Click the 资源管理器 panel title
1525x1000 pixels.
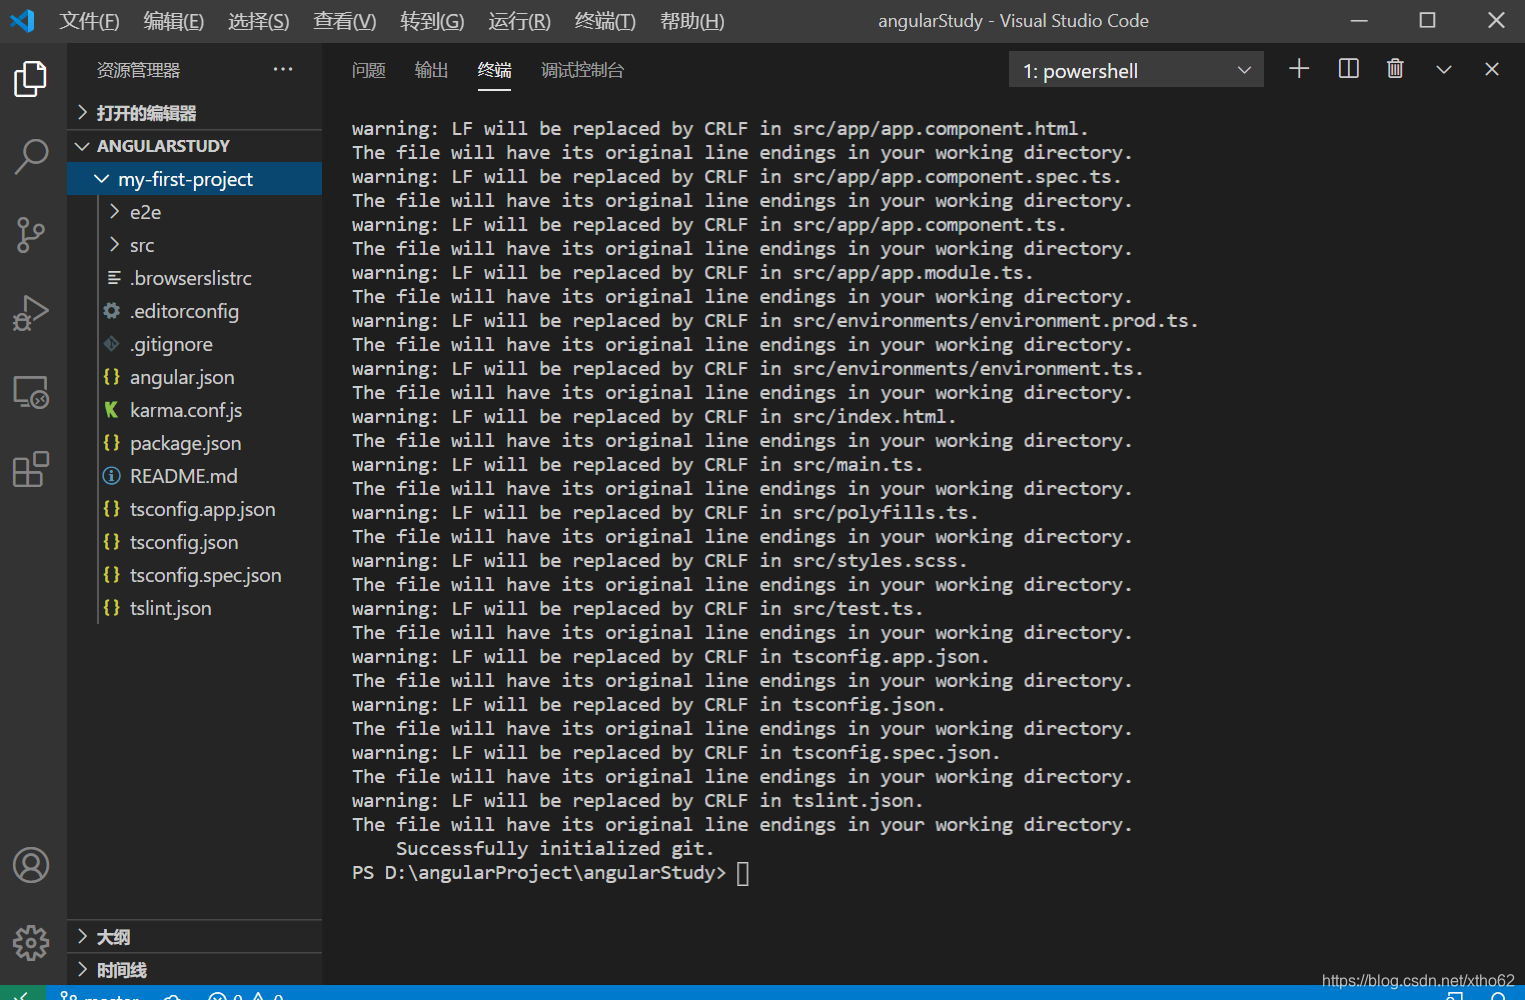[138, 70]
